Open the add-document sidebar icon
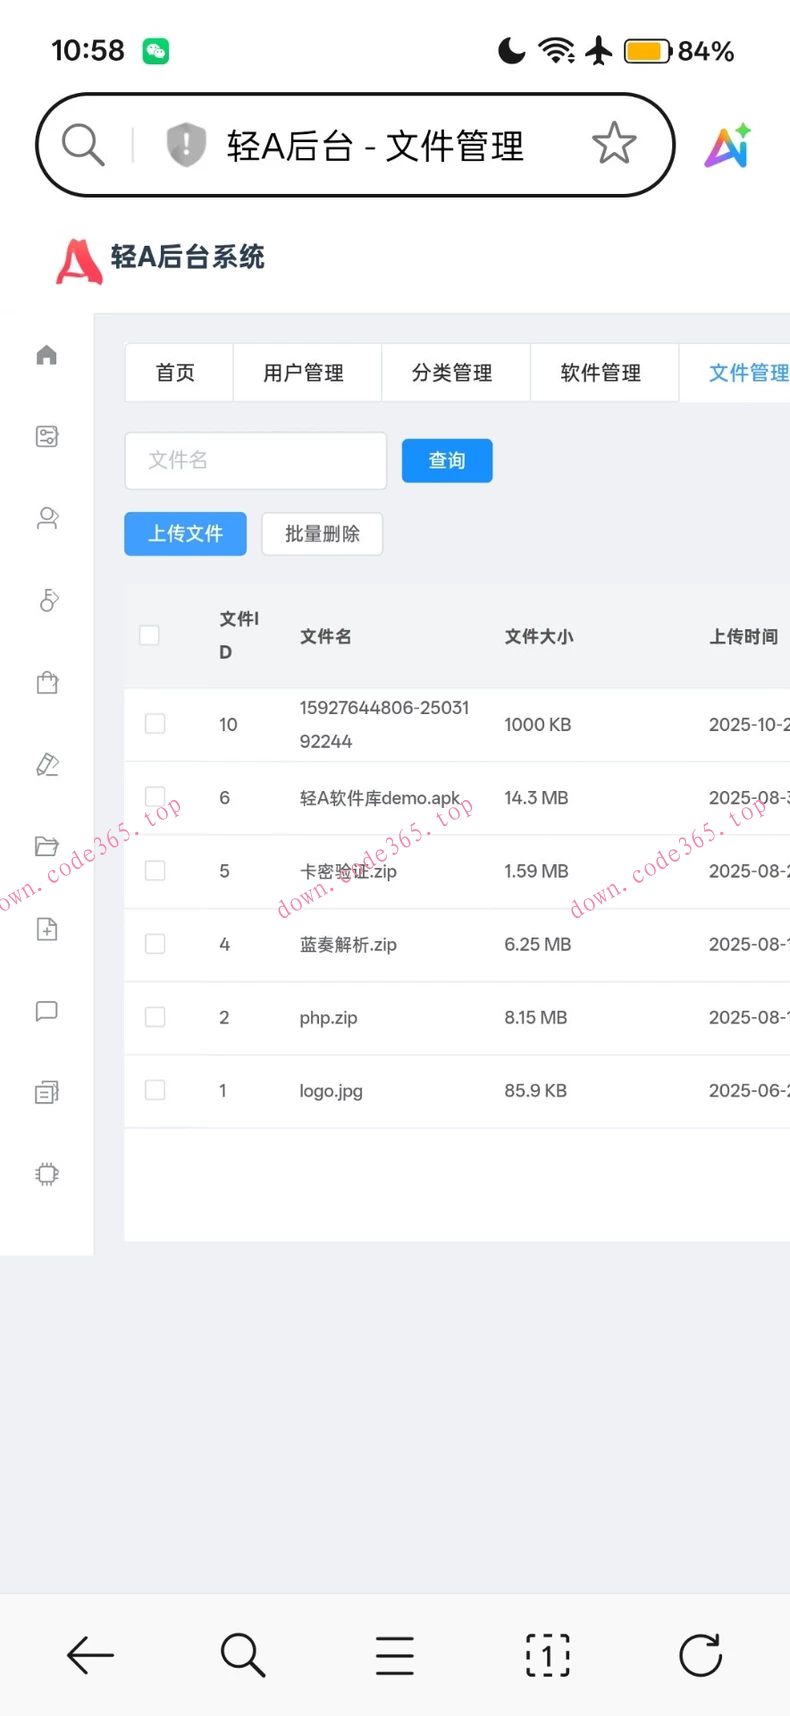The height and width of the screenshot is (1716, 790). coord(47,929)
